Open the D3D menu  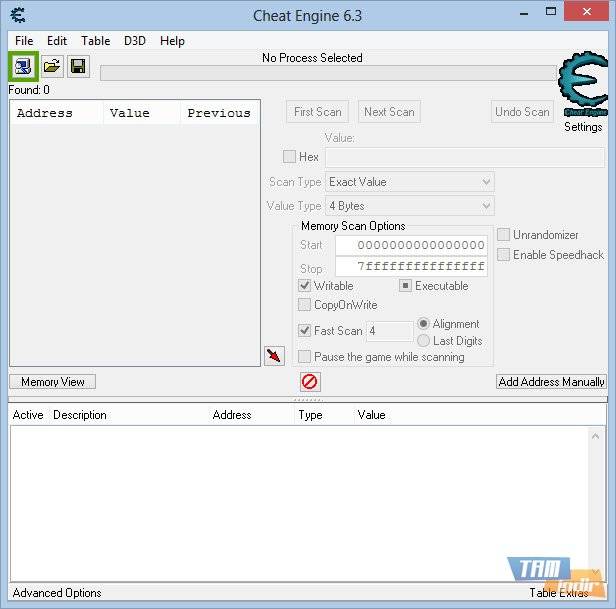(x=135, y=41)
